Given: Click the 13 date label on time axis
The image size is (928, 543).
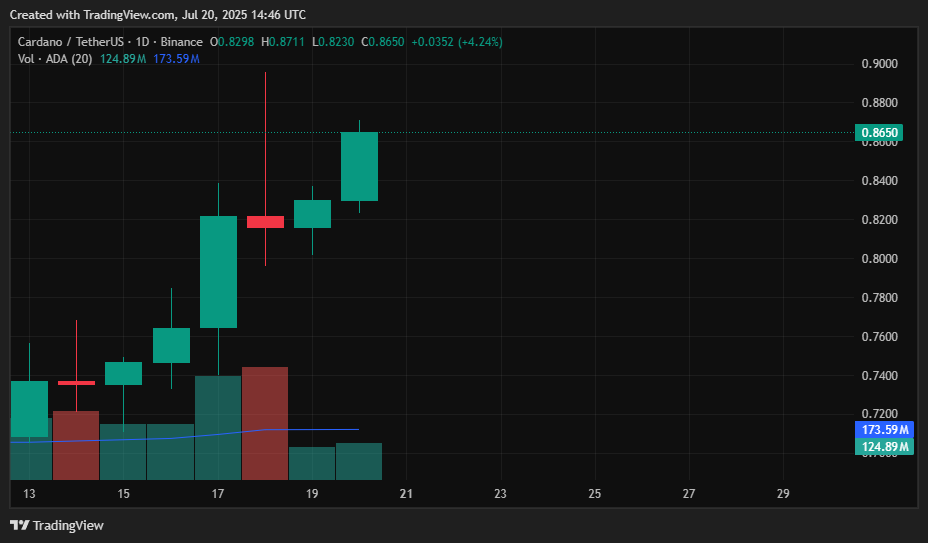Looking at the screenshot, I should [29, 493].
